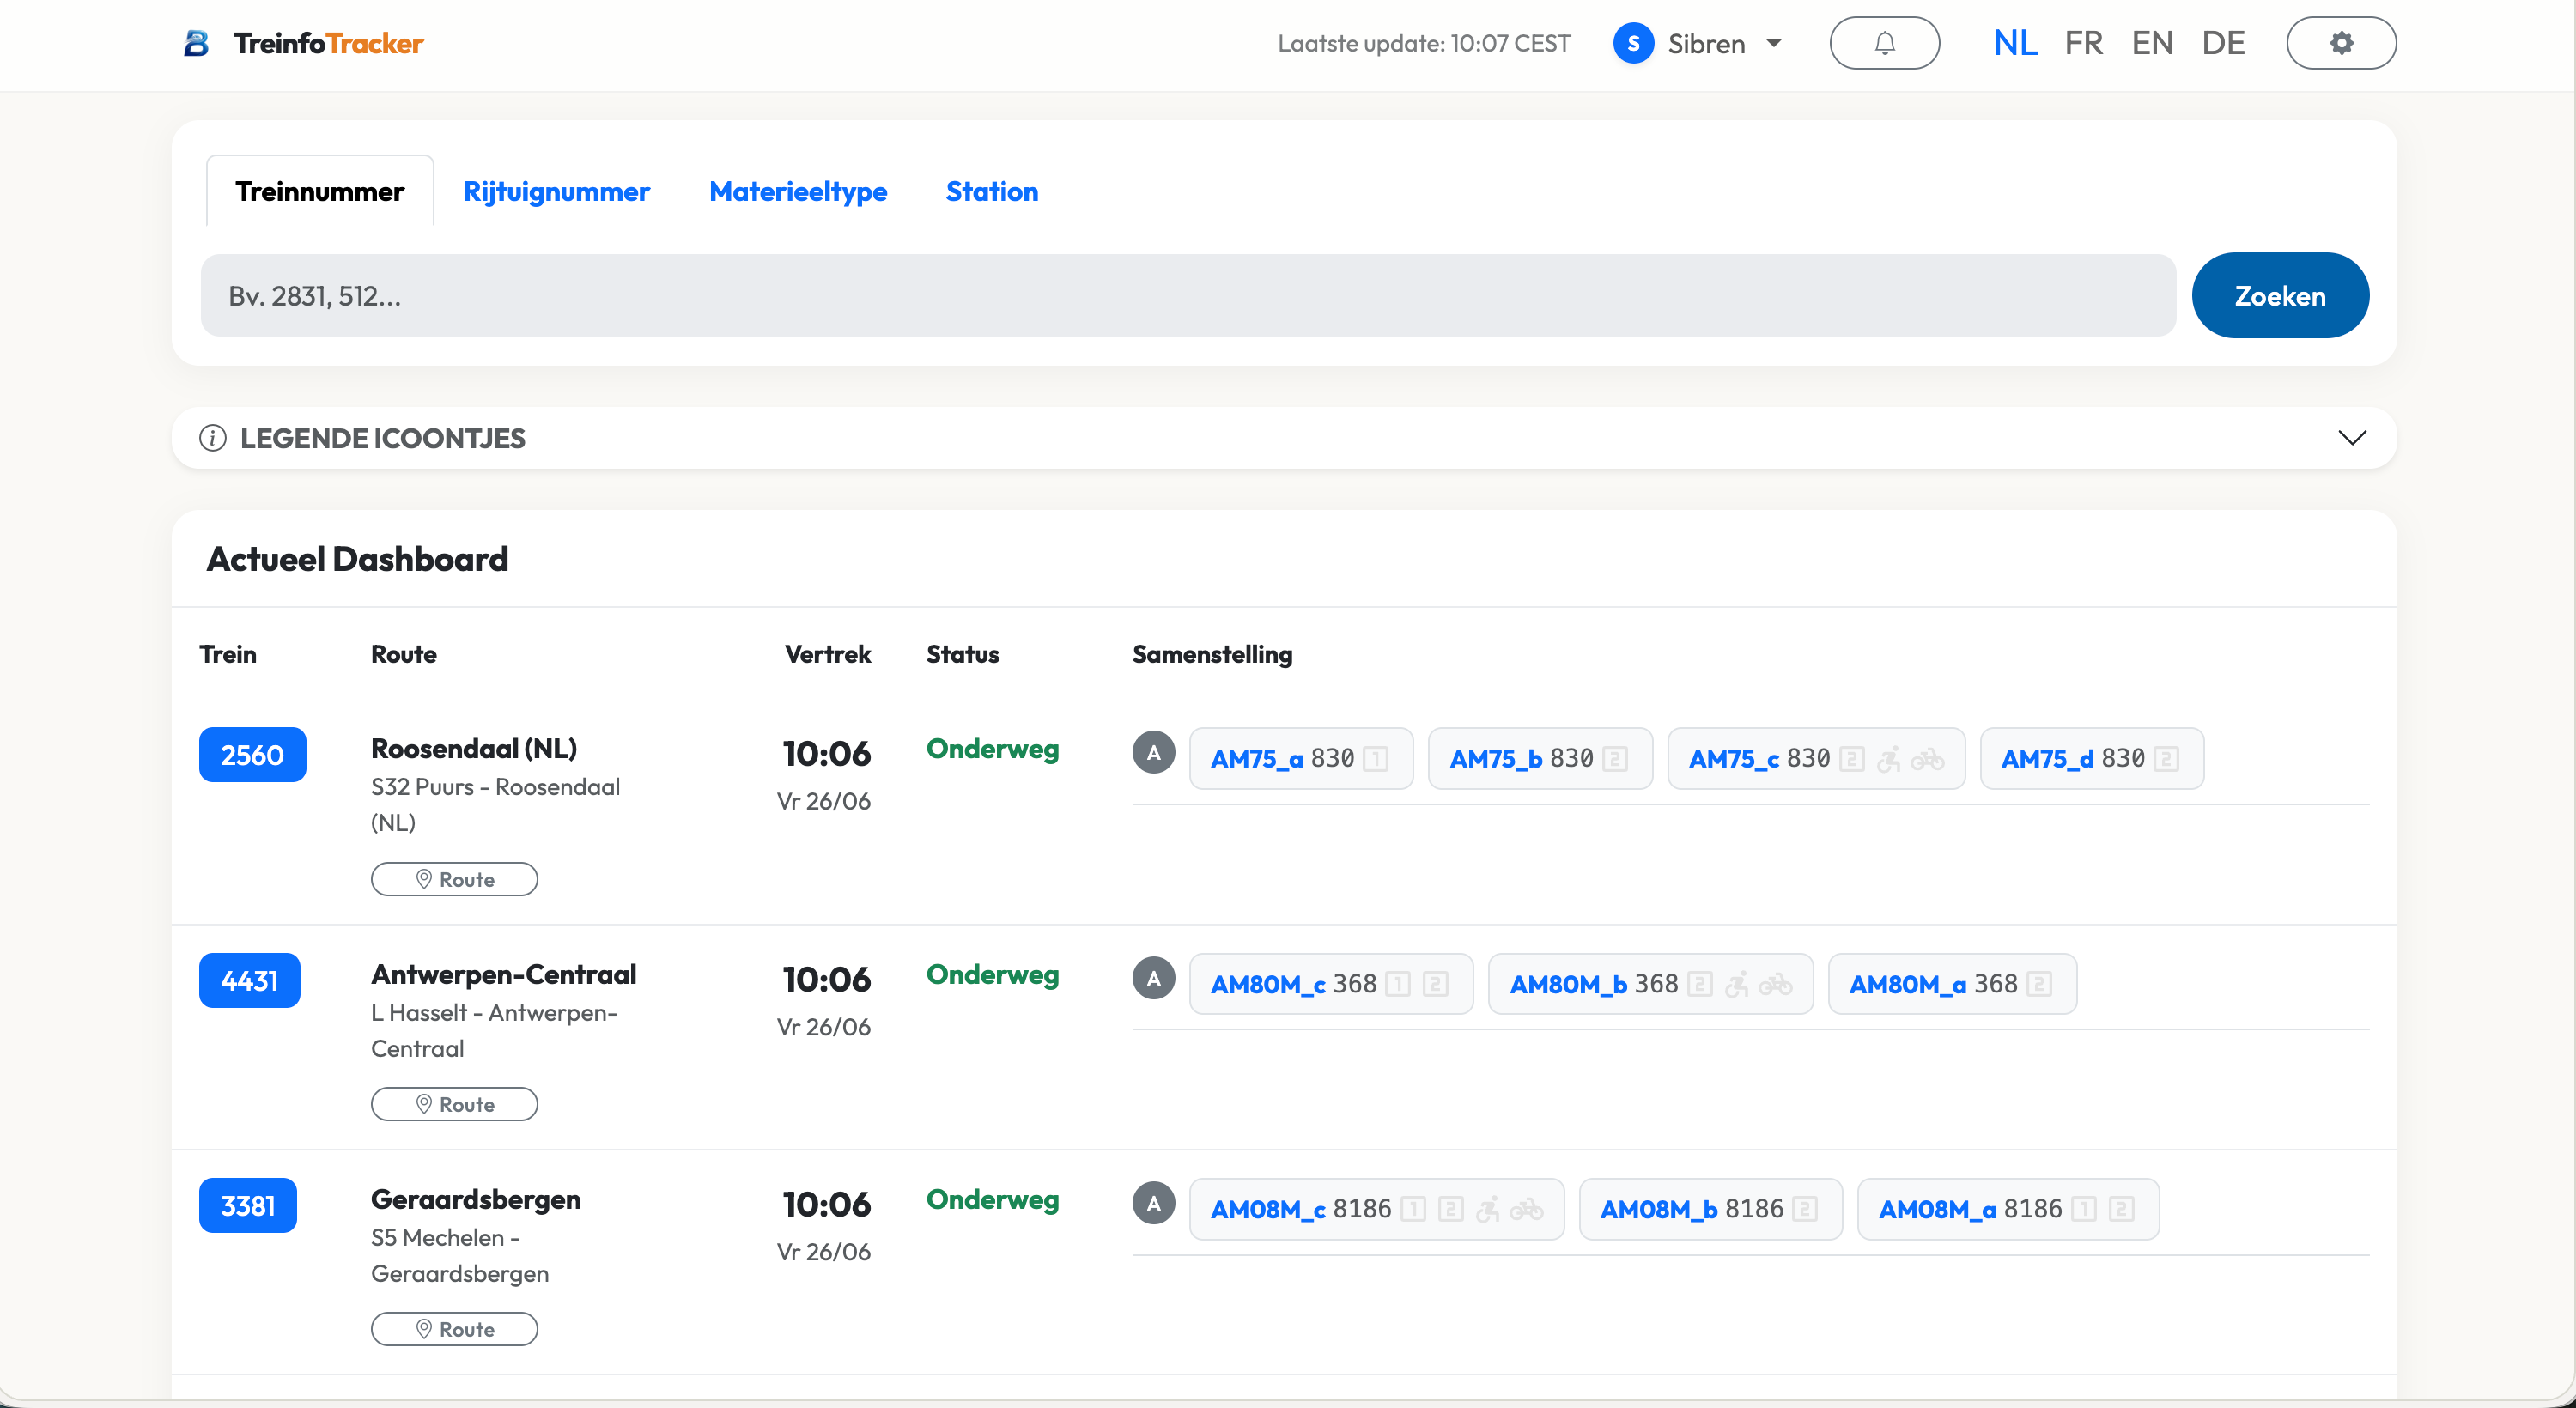Image resolution: width=2576 pixels, height=1408 pixels.
Task: Click second class icon on AM75_b 830
Action: click(1614, 759)
